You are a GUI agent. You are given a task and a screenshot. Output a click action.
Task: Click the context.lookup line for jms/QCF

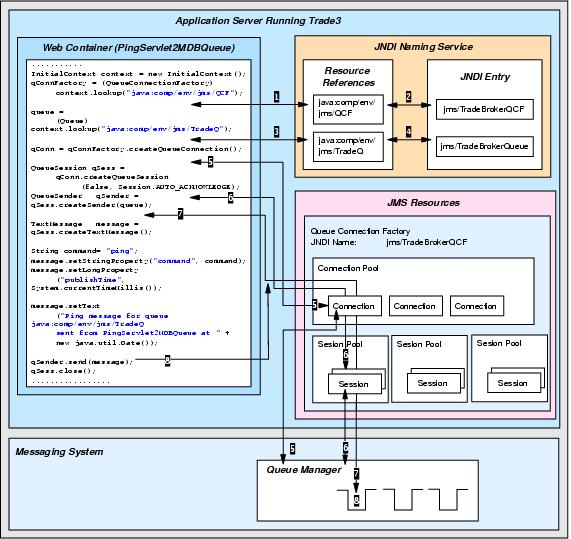[x=149, y=93]
